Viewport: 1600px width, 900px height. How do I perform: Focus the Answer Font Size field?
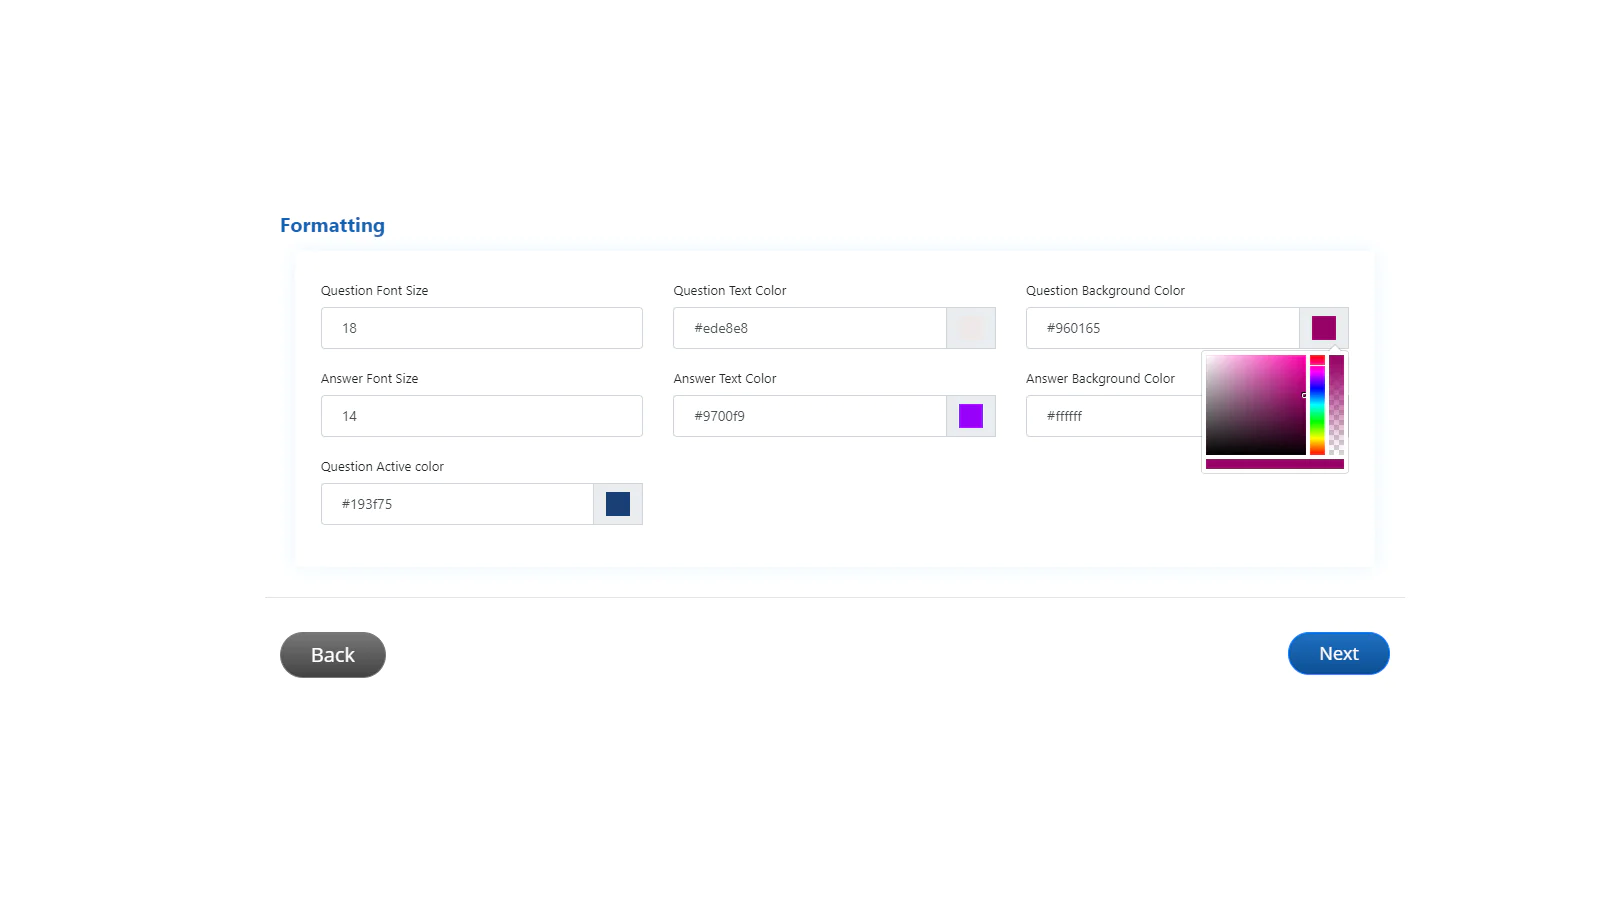[x=481, y=416]
